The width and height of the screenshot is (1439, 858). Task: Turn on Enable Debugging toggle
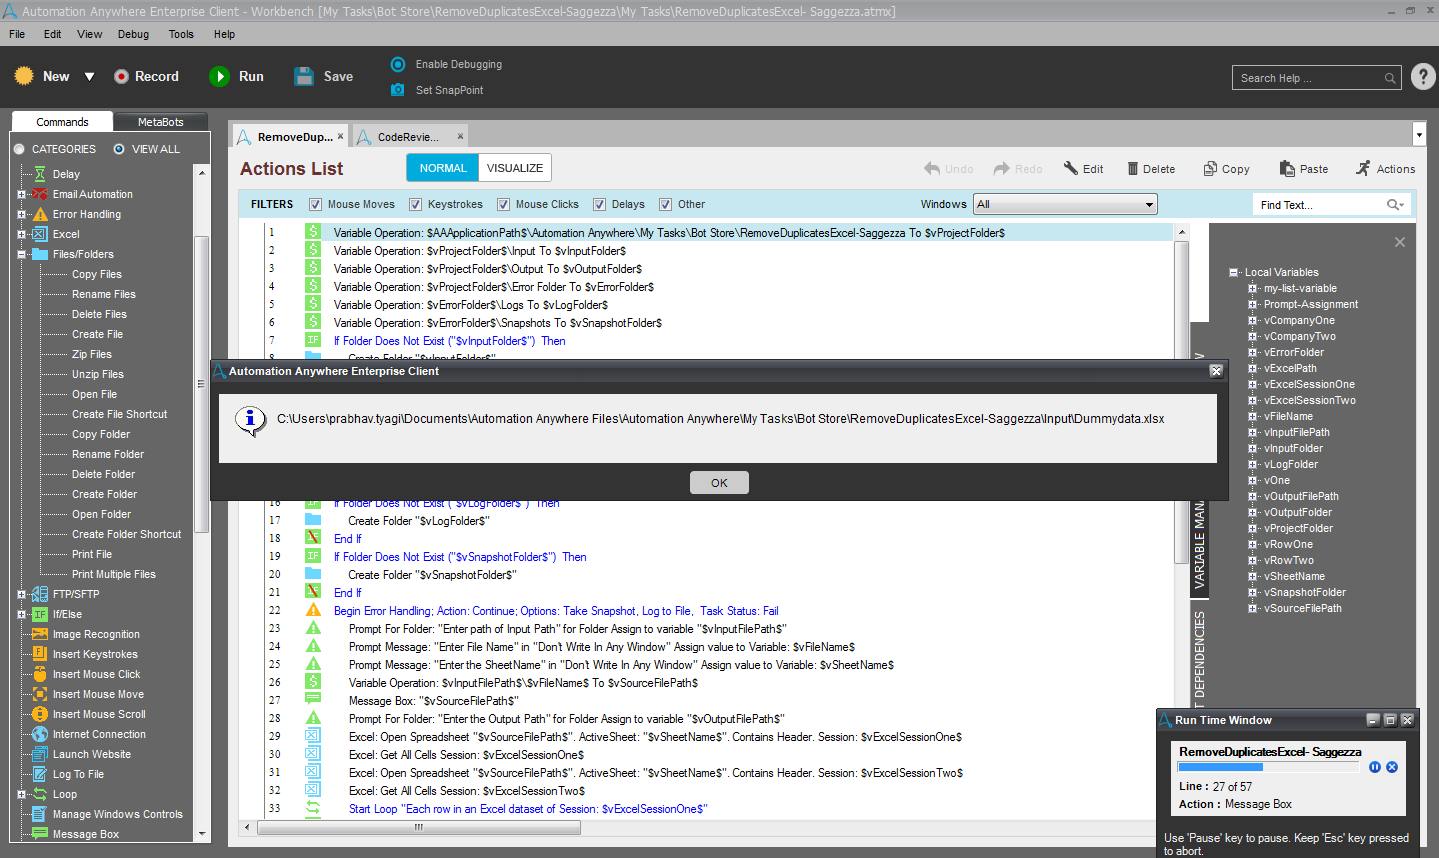pyautogui.click(x=398, y=64)
